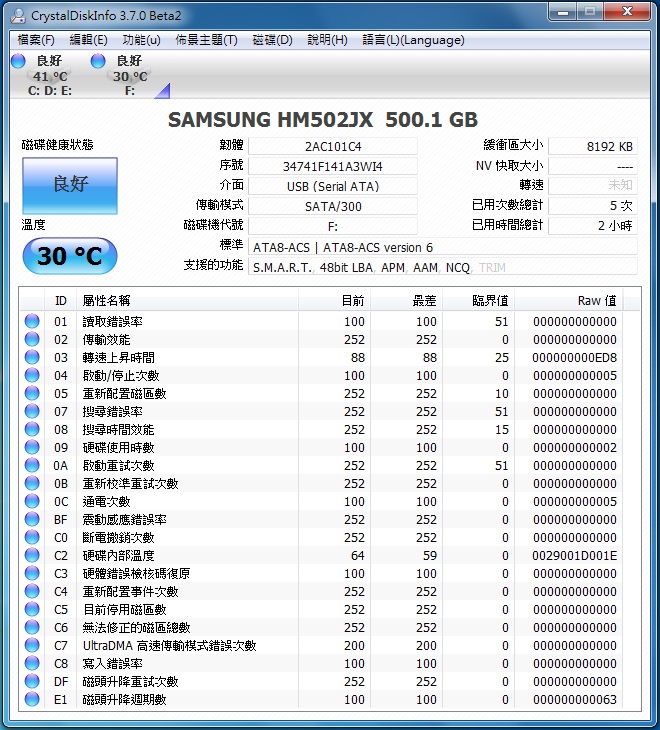The image size is (660, 730).
Task: Open the 說明(H) menu
Action: [x=327, y=40]
